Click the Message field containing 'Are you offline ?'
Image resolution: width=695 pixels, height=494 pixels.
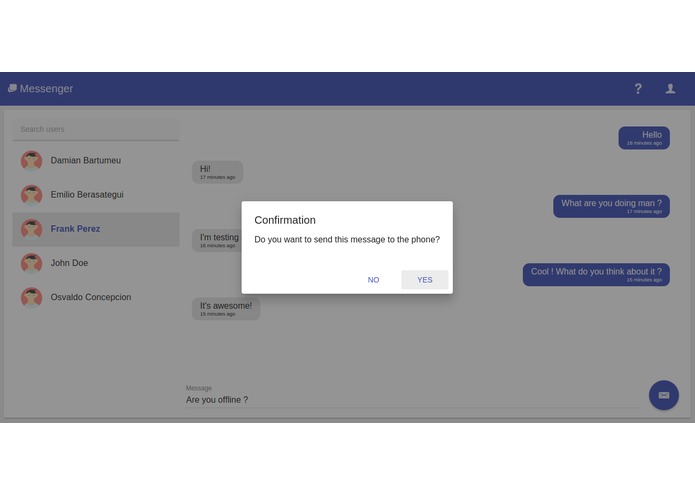coord(412,400)
